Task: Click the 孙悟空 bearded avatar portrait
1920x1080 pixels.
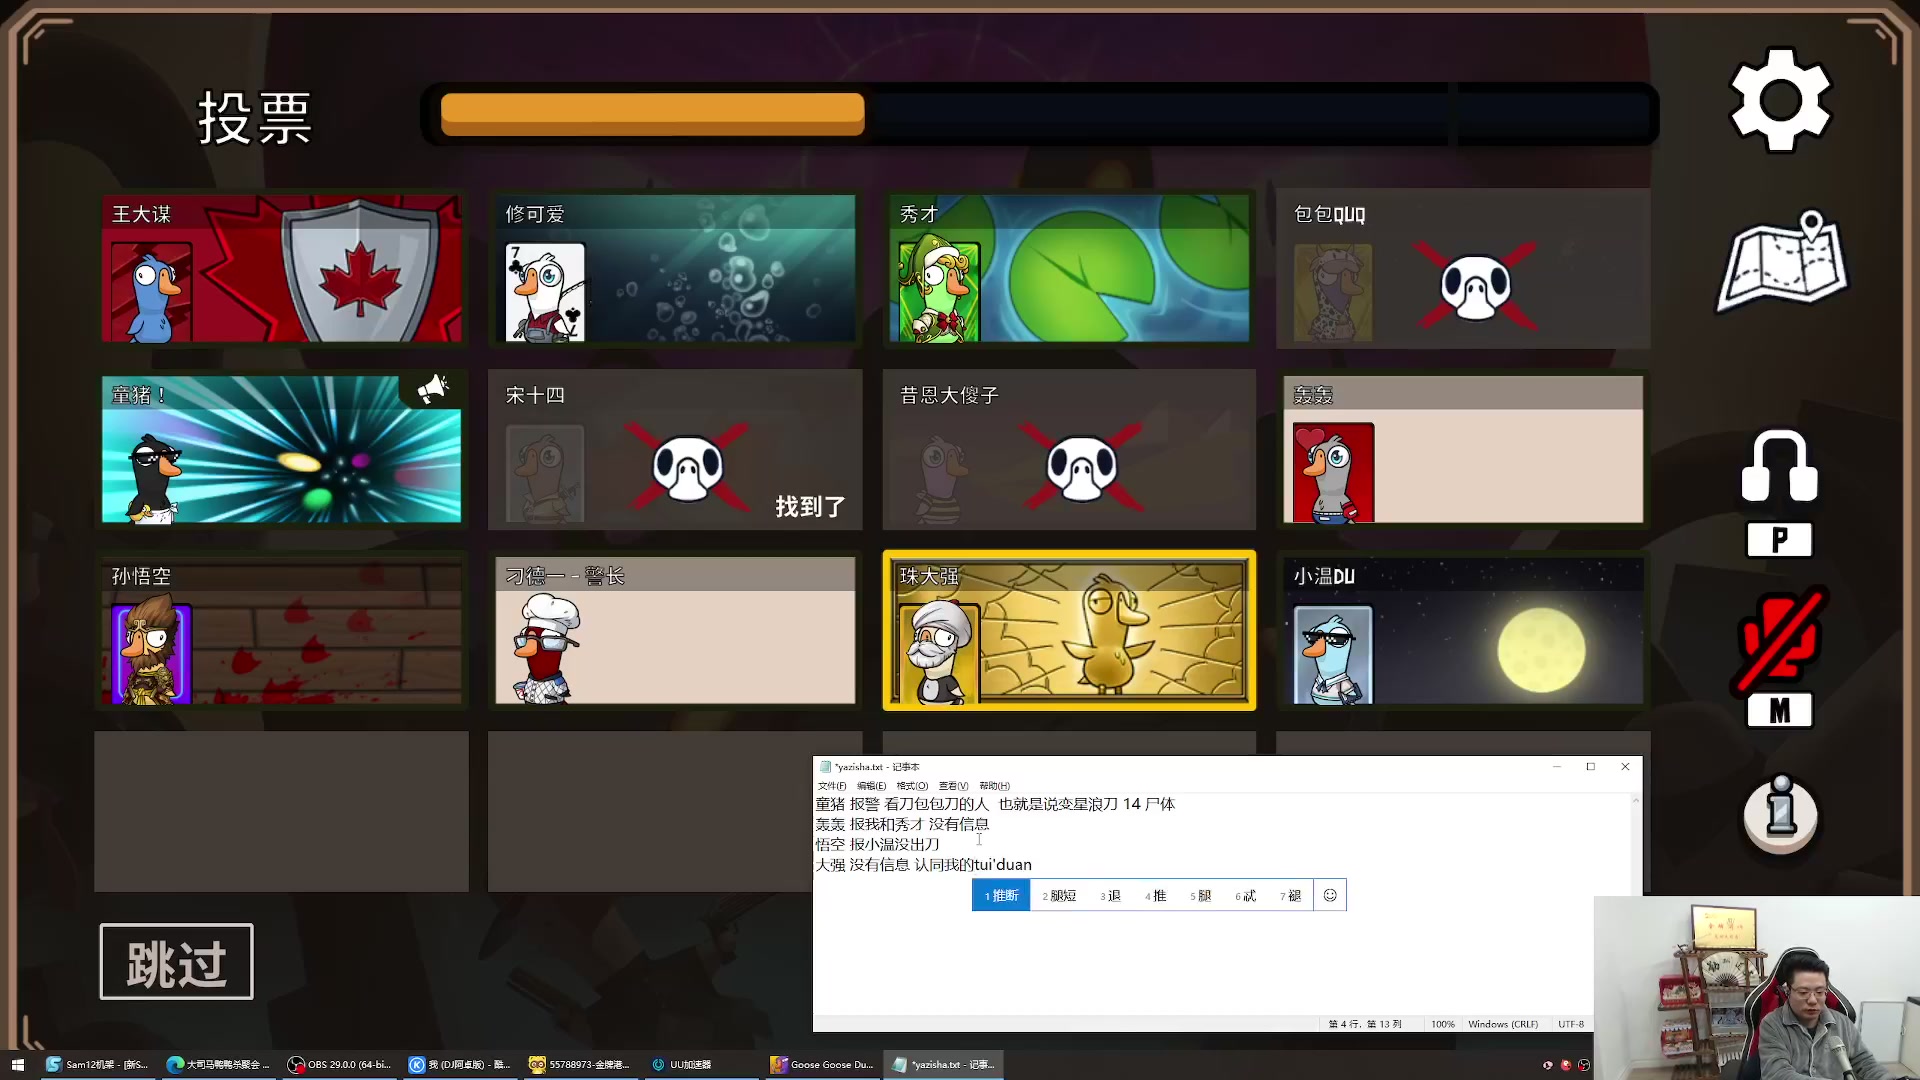Action: tap(151, 650)
